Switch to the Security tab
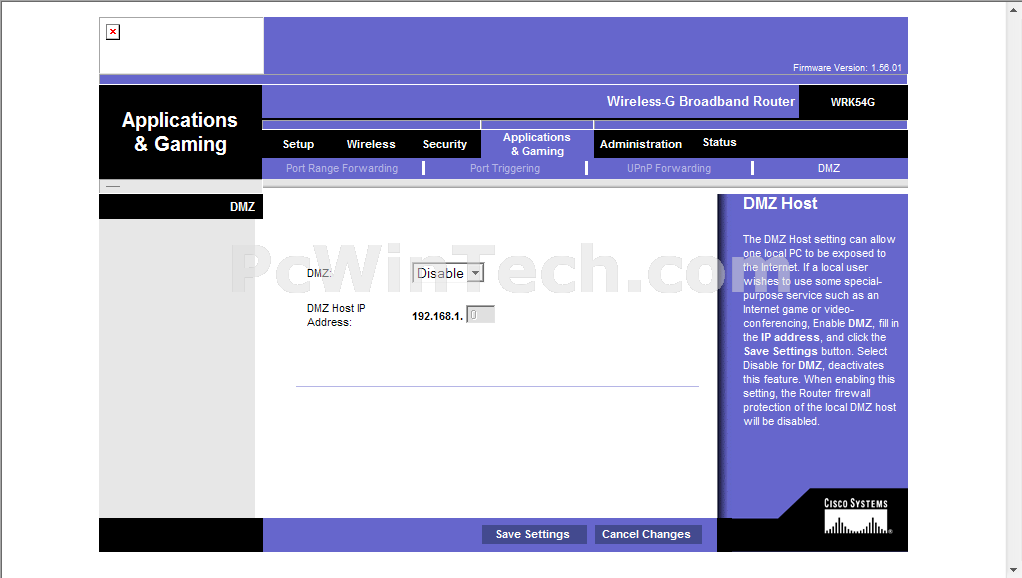Image resolution: width=1022 pixels, height=578 pixels. 445,144
